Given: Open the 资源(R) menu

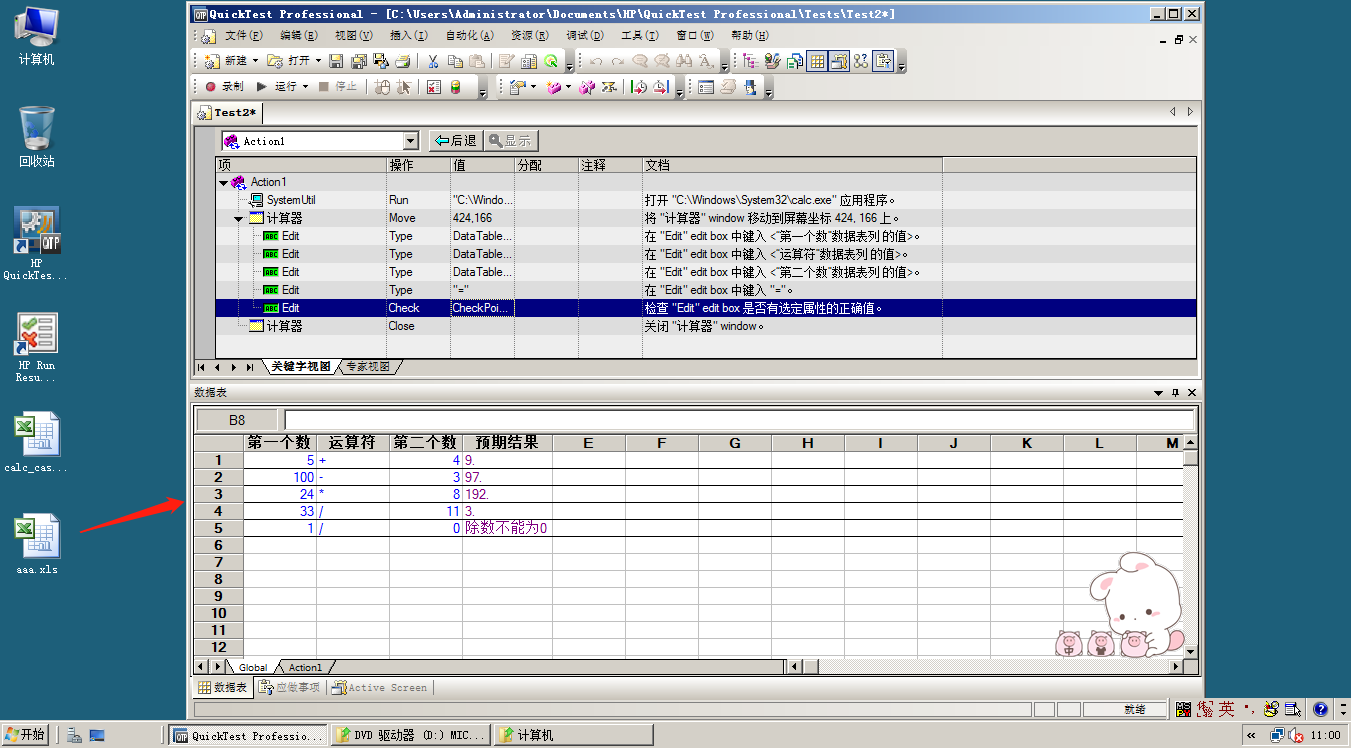Looking at the screenshot, I should tap(529, 35).
